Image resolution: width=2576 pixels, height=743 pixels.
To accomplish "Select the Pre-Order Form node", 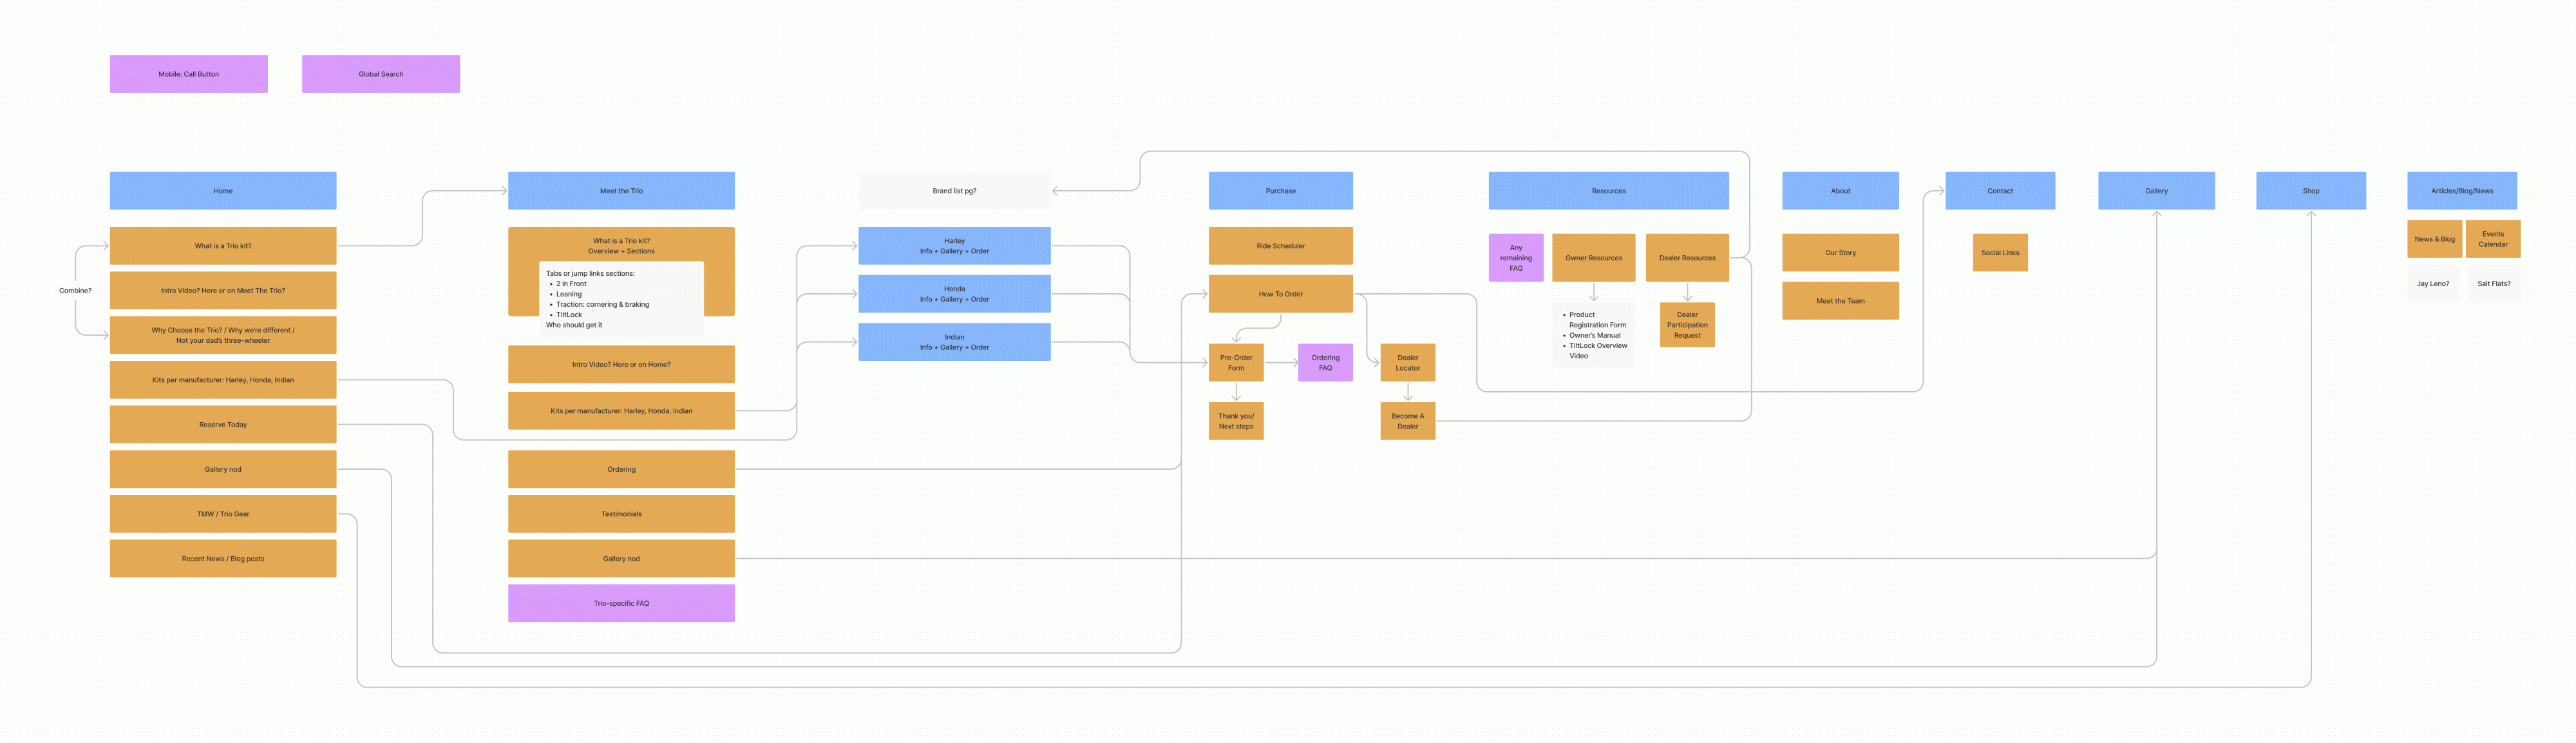I will (x=1235, y=363).
